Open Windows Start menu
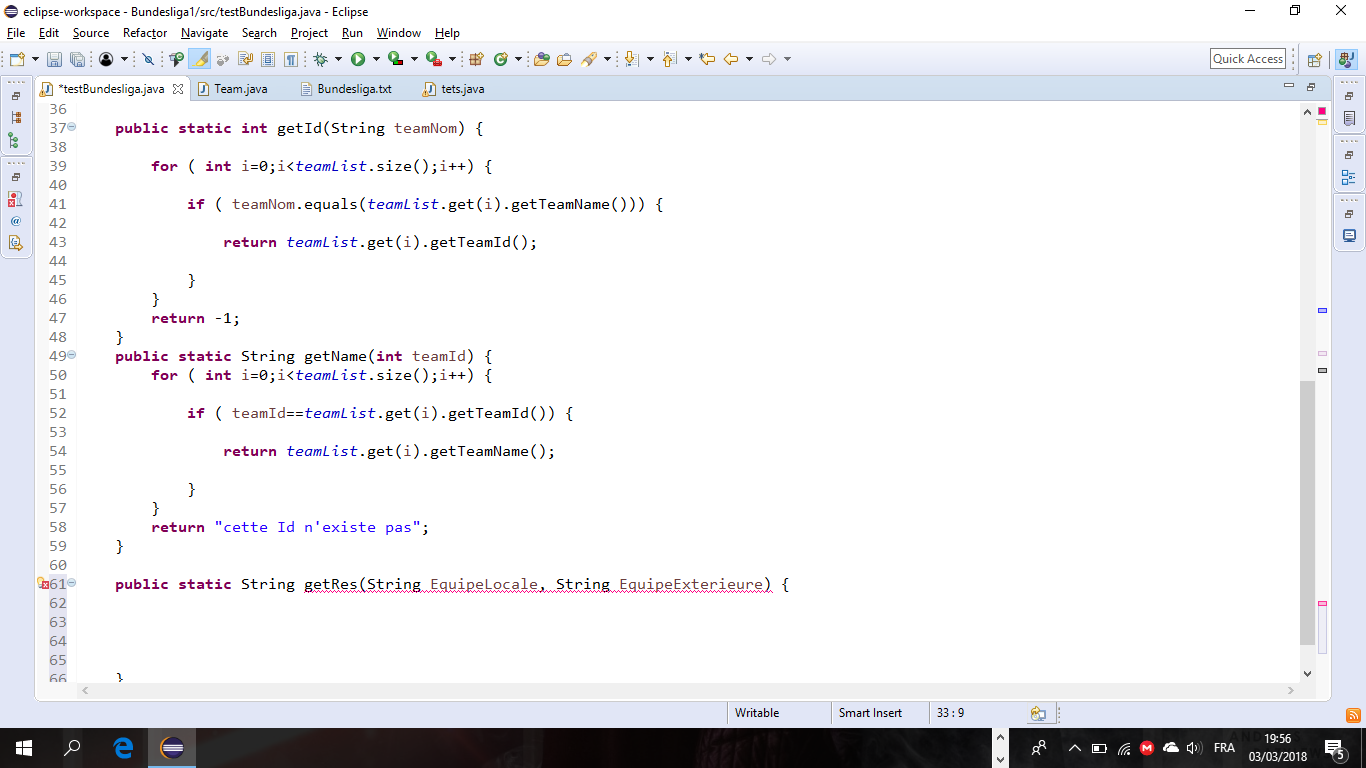The height and width of the screenshot is (768, 1366). click(x=24, y=747)
